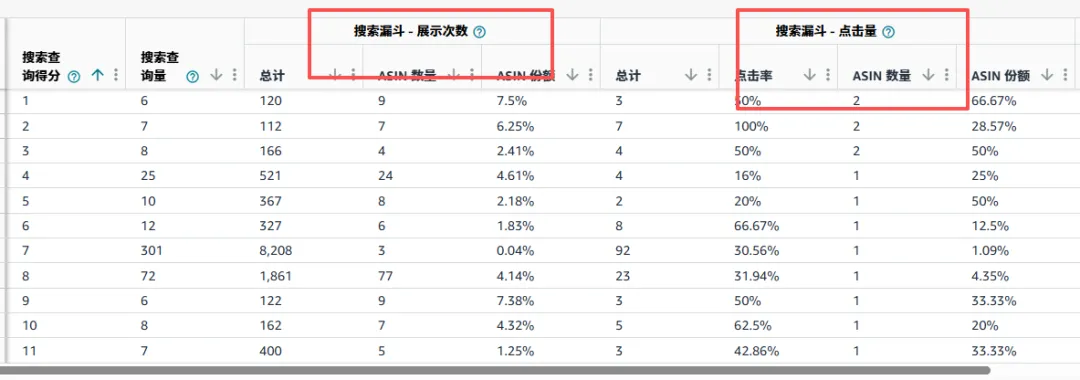Screen dimensions: 1080x380
Task: Click the 搜索漏斗 - 点击量 group header
Action: 826,32
